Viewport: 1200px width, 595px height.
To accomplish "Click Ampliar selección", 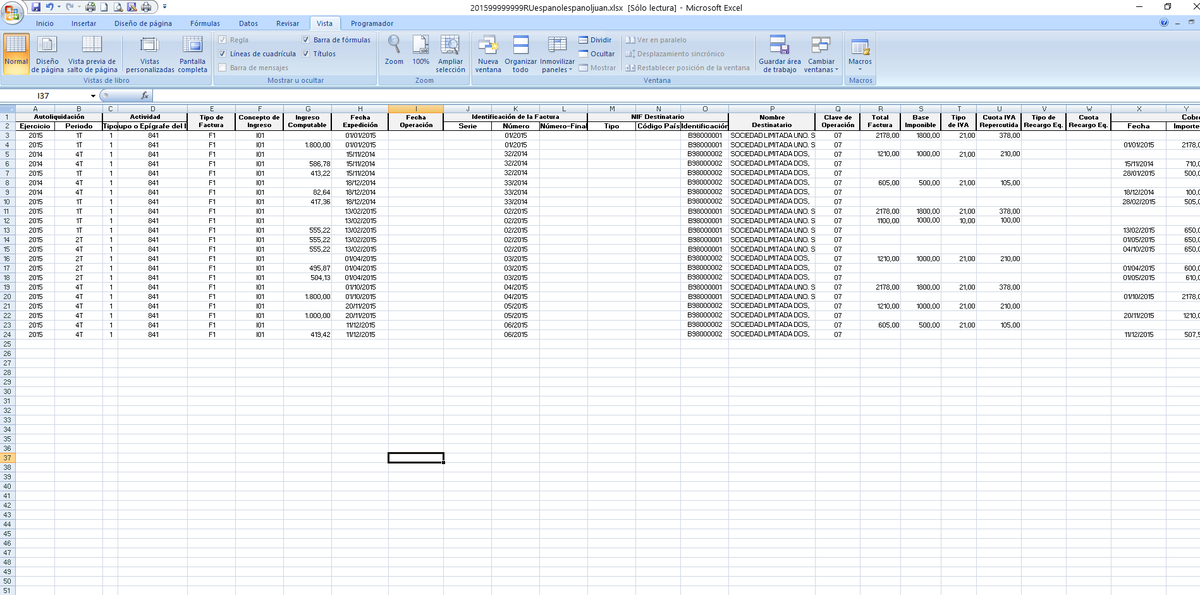I will (x=451, y=53).
